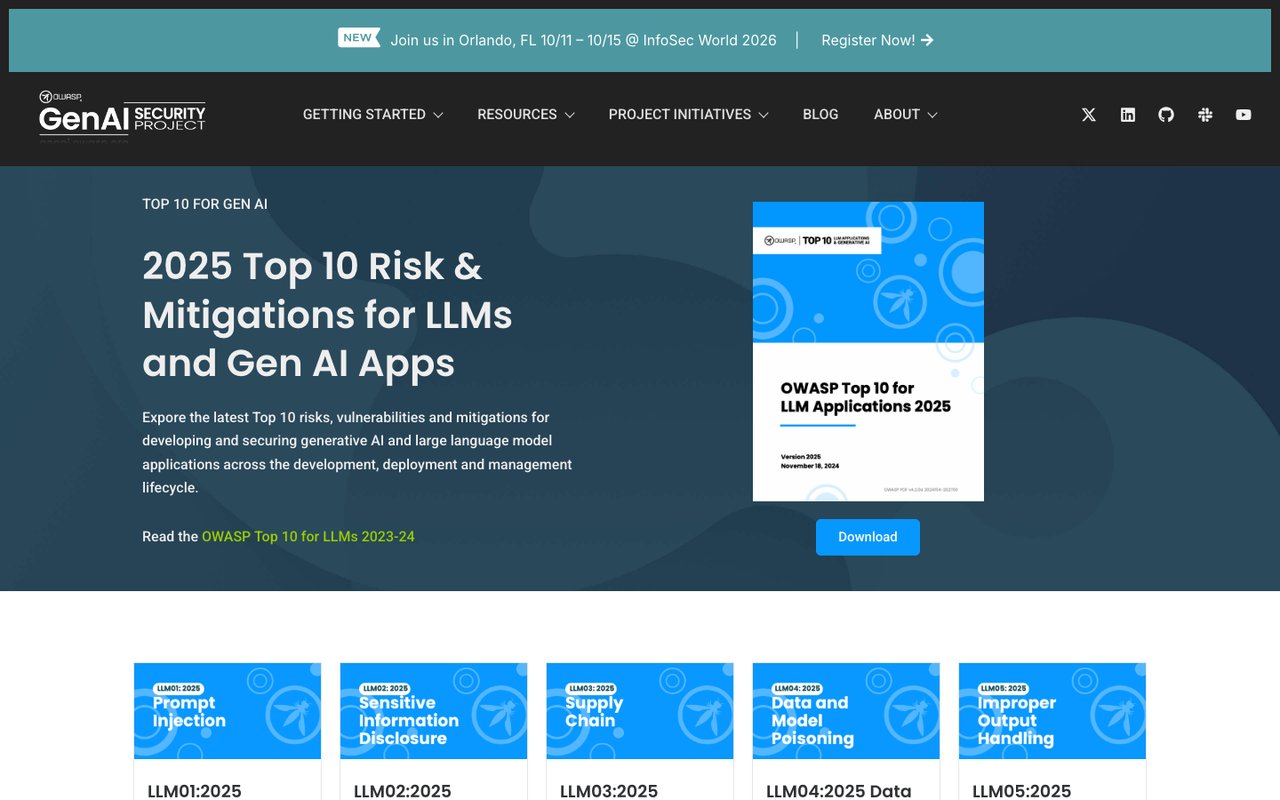This screenshot has height=800, width=1280.
Task: Go to the Blog page
Action: 820,115
